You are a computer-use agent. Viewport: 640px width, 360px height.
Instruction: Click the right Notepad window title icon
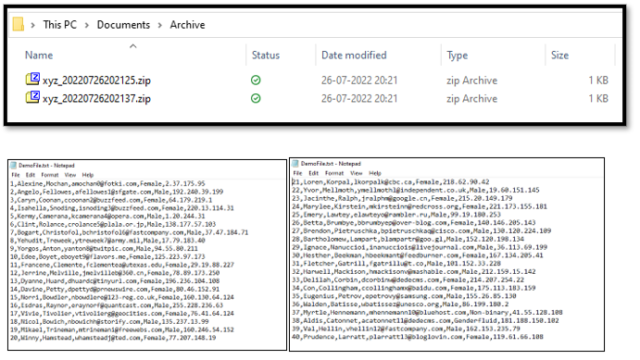coord(296,163)
